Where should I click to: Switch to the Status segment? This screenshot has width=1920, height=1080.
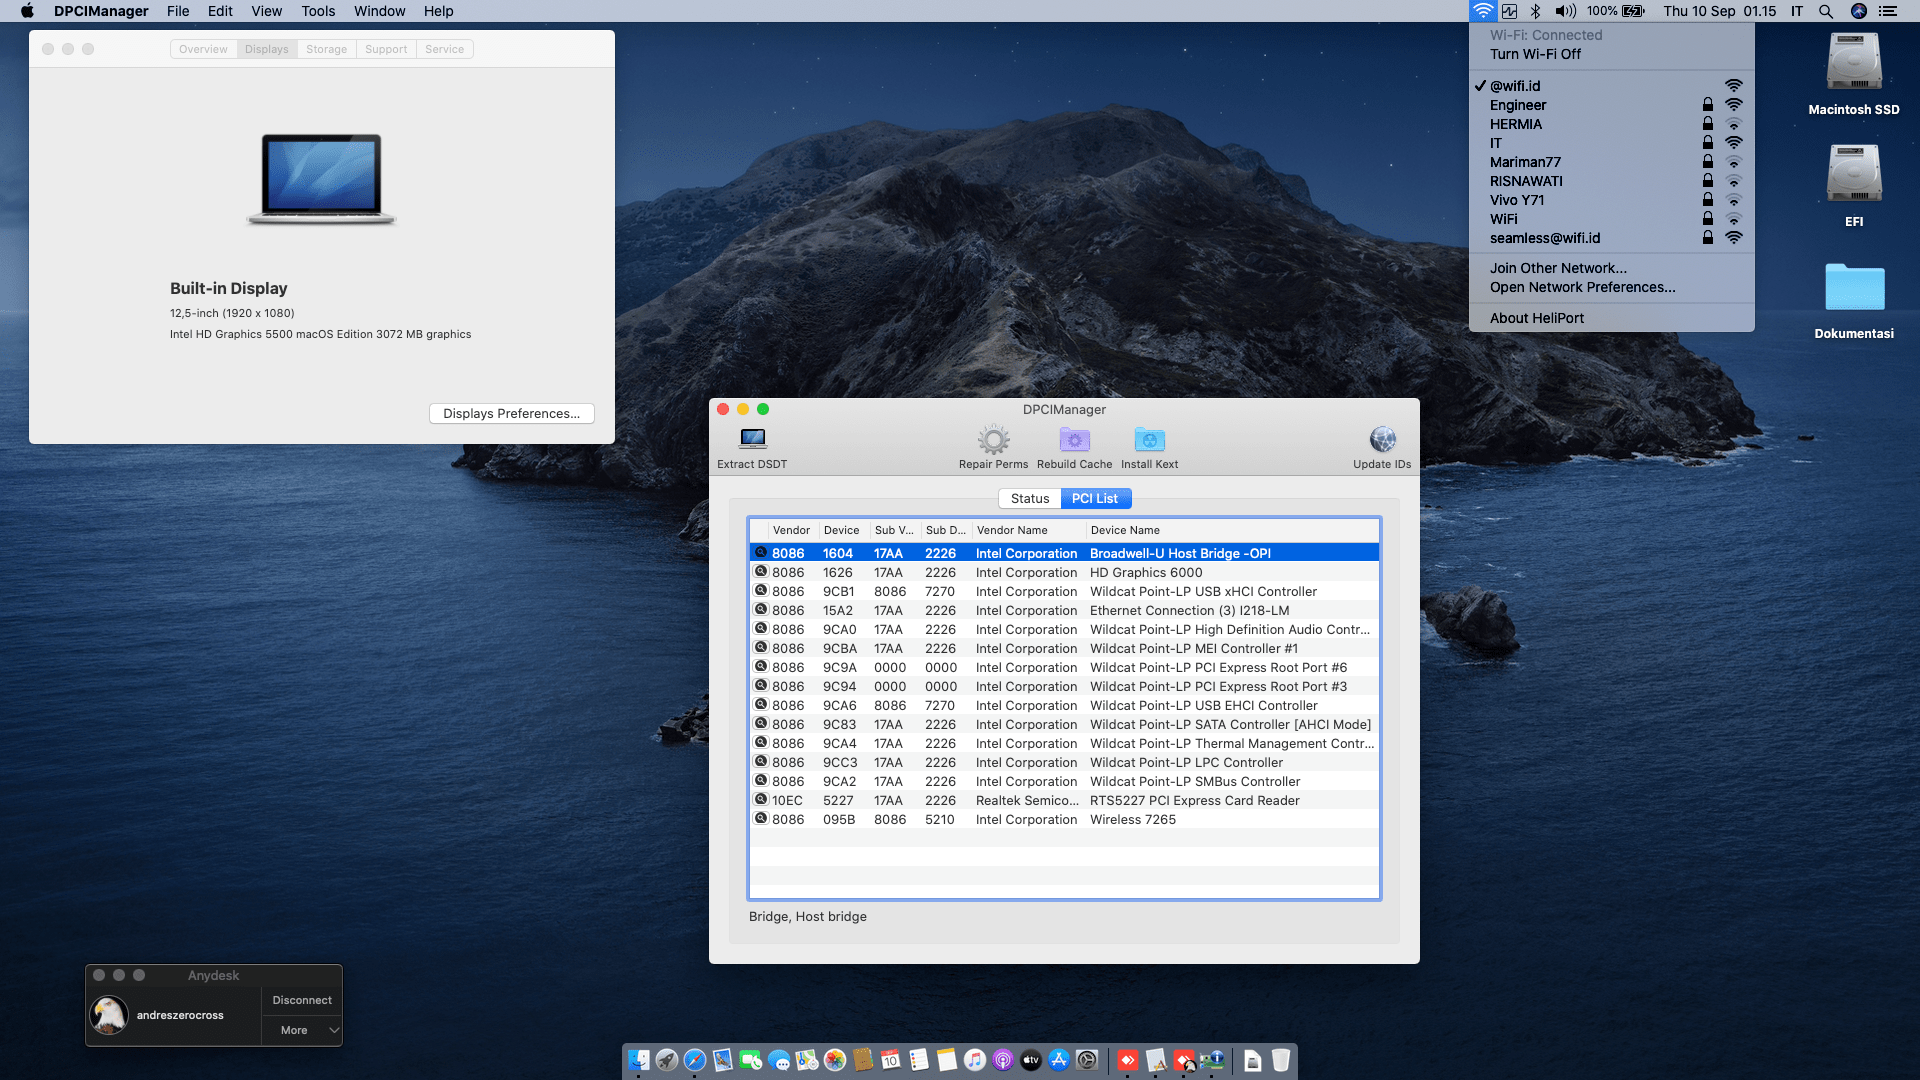tap(1029, 498)
